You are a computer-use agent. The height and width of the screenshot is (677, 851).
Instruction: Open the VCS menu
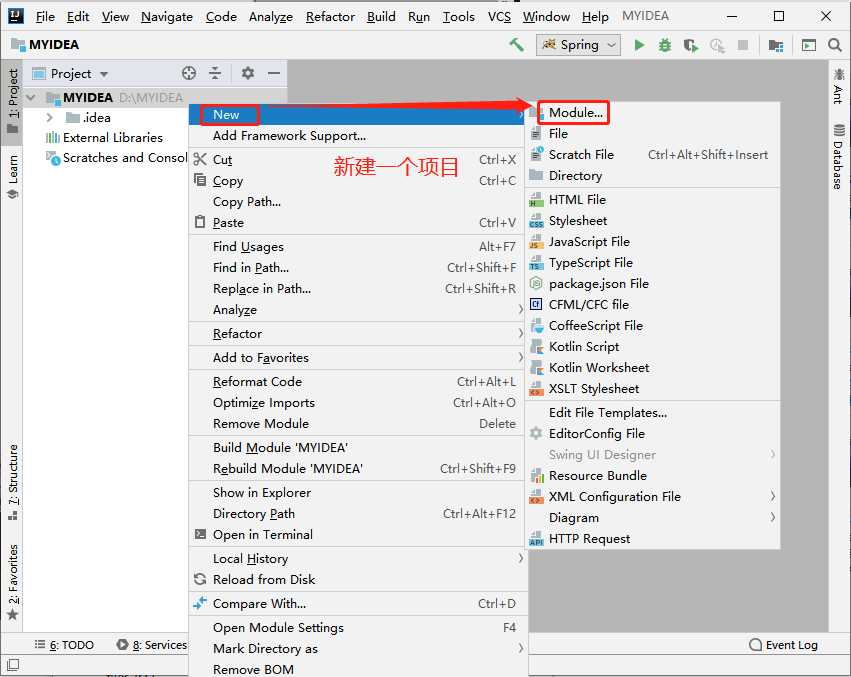(499, 17)
